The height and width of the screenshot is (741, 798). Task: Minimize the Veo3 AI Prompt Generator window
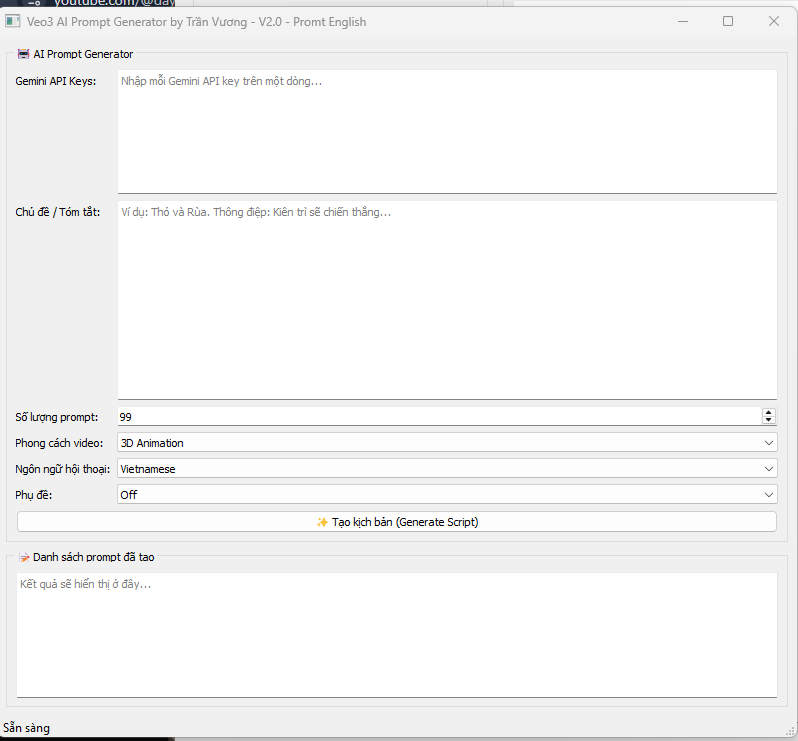coord(682,21)
